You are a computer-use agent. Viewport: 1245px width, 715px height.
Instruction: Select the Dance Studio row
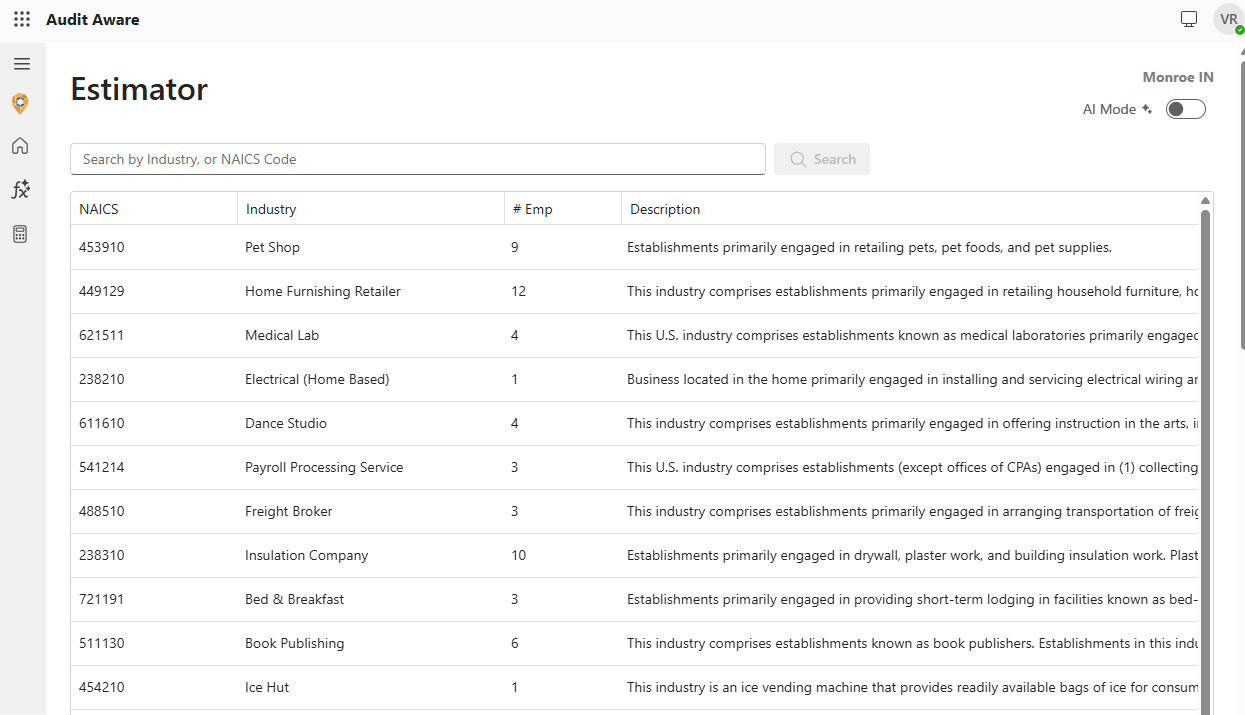(635, 423)
